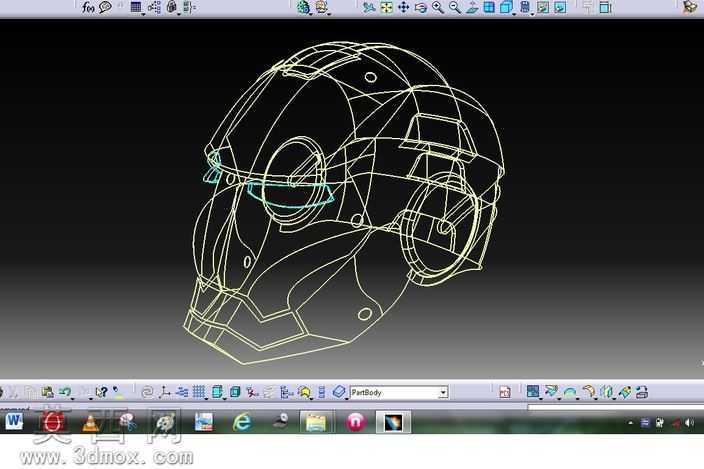Click the people icon beside the globe
This screenshot has height=469, width=704.
(321, 7)
